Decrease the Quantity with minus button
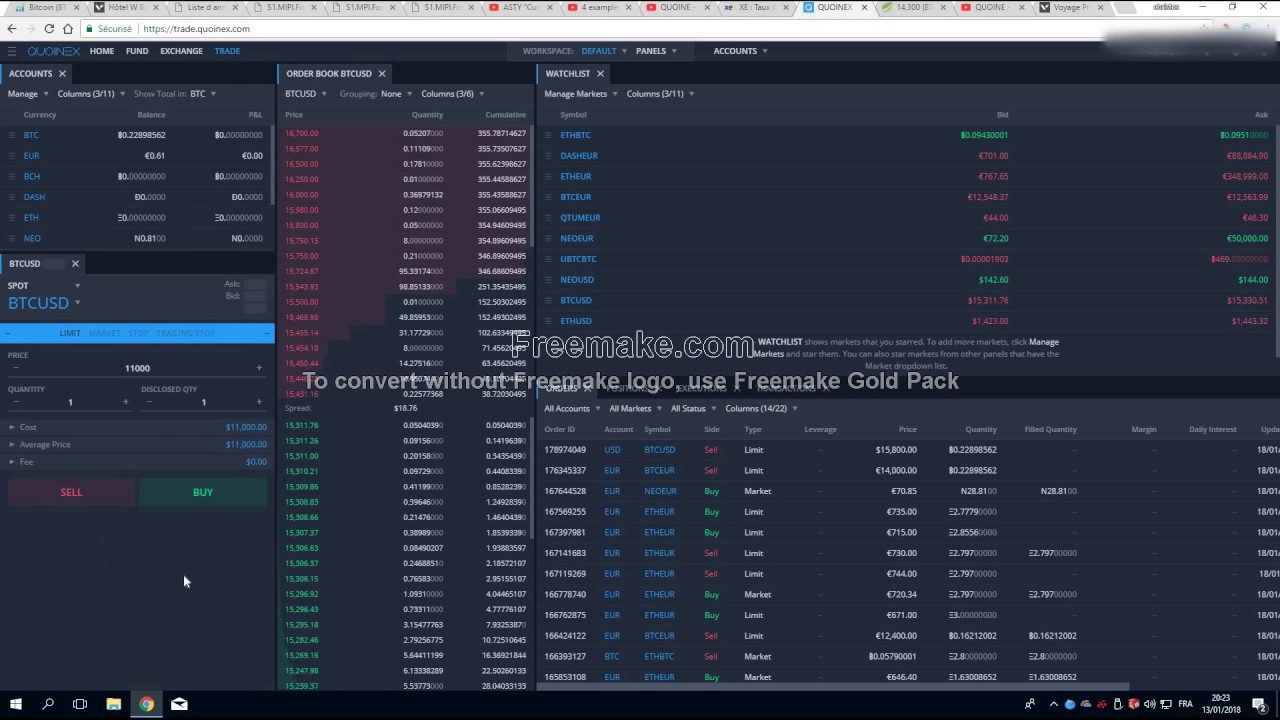The height and width of the screenshot is (720, 1280). tap(15, 402)
